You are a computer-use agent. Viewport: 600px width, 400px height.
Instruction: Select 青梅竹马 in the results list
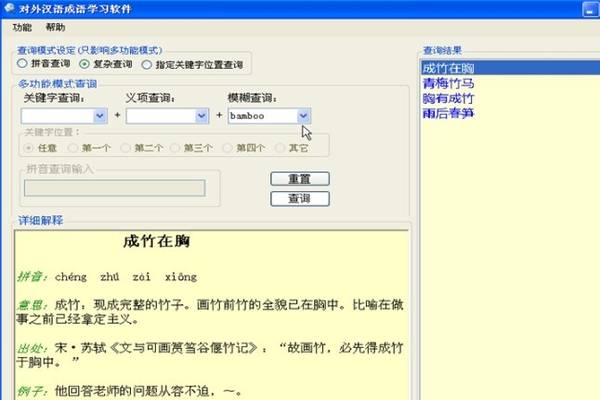coord(448,83)
